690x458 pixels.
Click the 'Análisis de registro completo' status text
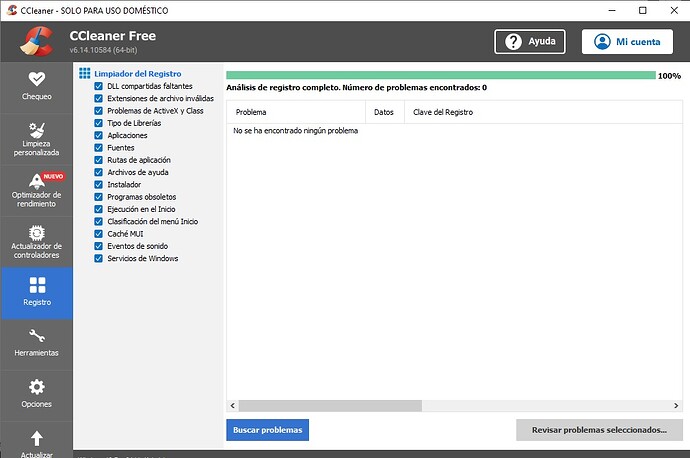pos(356,88)
